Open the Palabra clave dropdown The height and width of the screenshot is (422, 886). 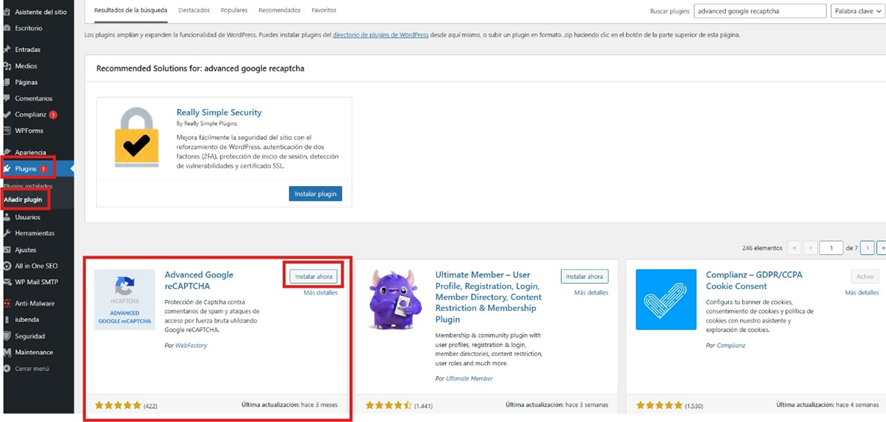pyautogui.click(x=857, y=11)
